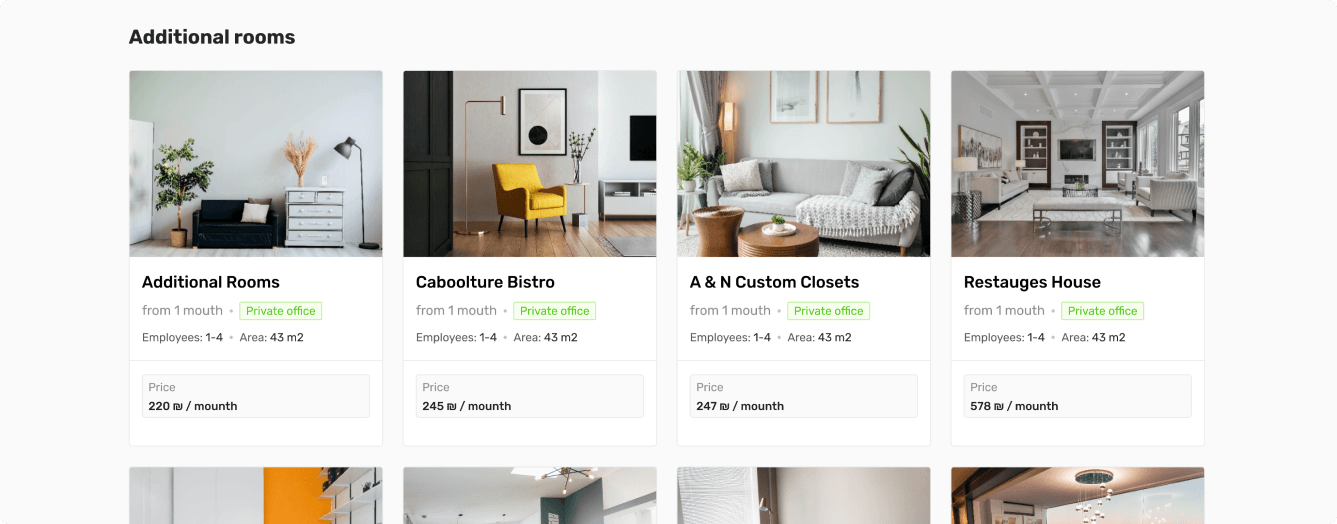This screenshot has height=524, width=1337.
Task: Click the Additional Rooms card title
Action: [211, 282]
